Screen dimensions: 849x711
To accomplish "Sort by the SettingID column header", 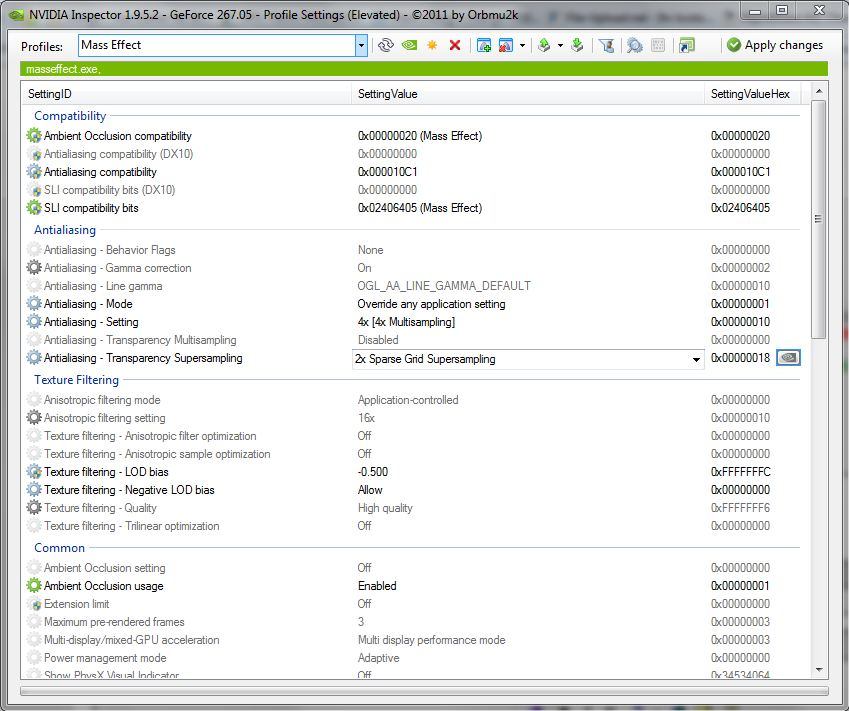I will pyautogui.click(x=186, y=94).
